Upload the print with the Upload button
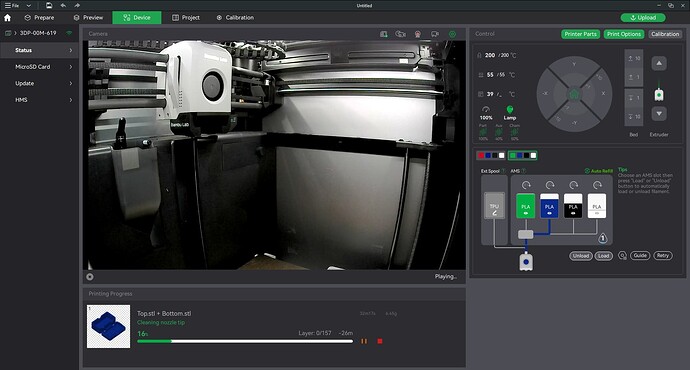The image size is (690, 370). tap(643, 18)
